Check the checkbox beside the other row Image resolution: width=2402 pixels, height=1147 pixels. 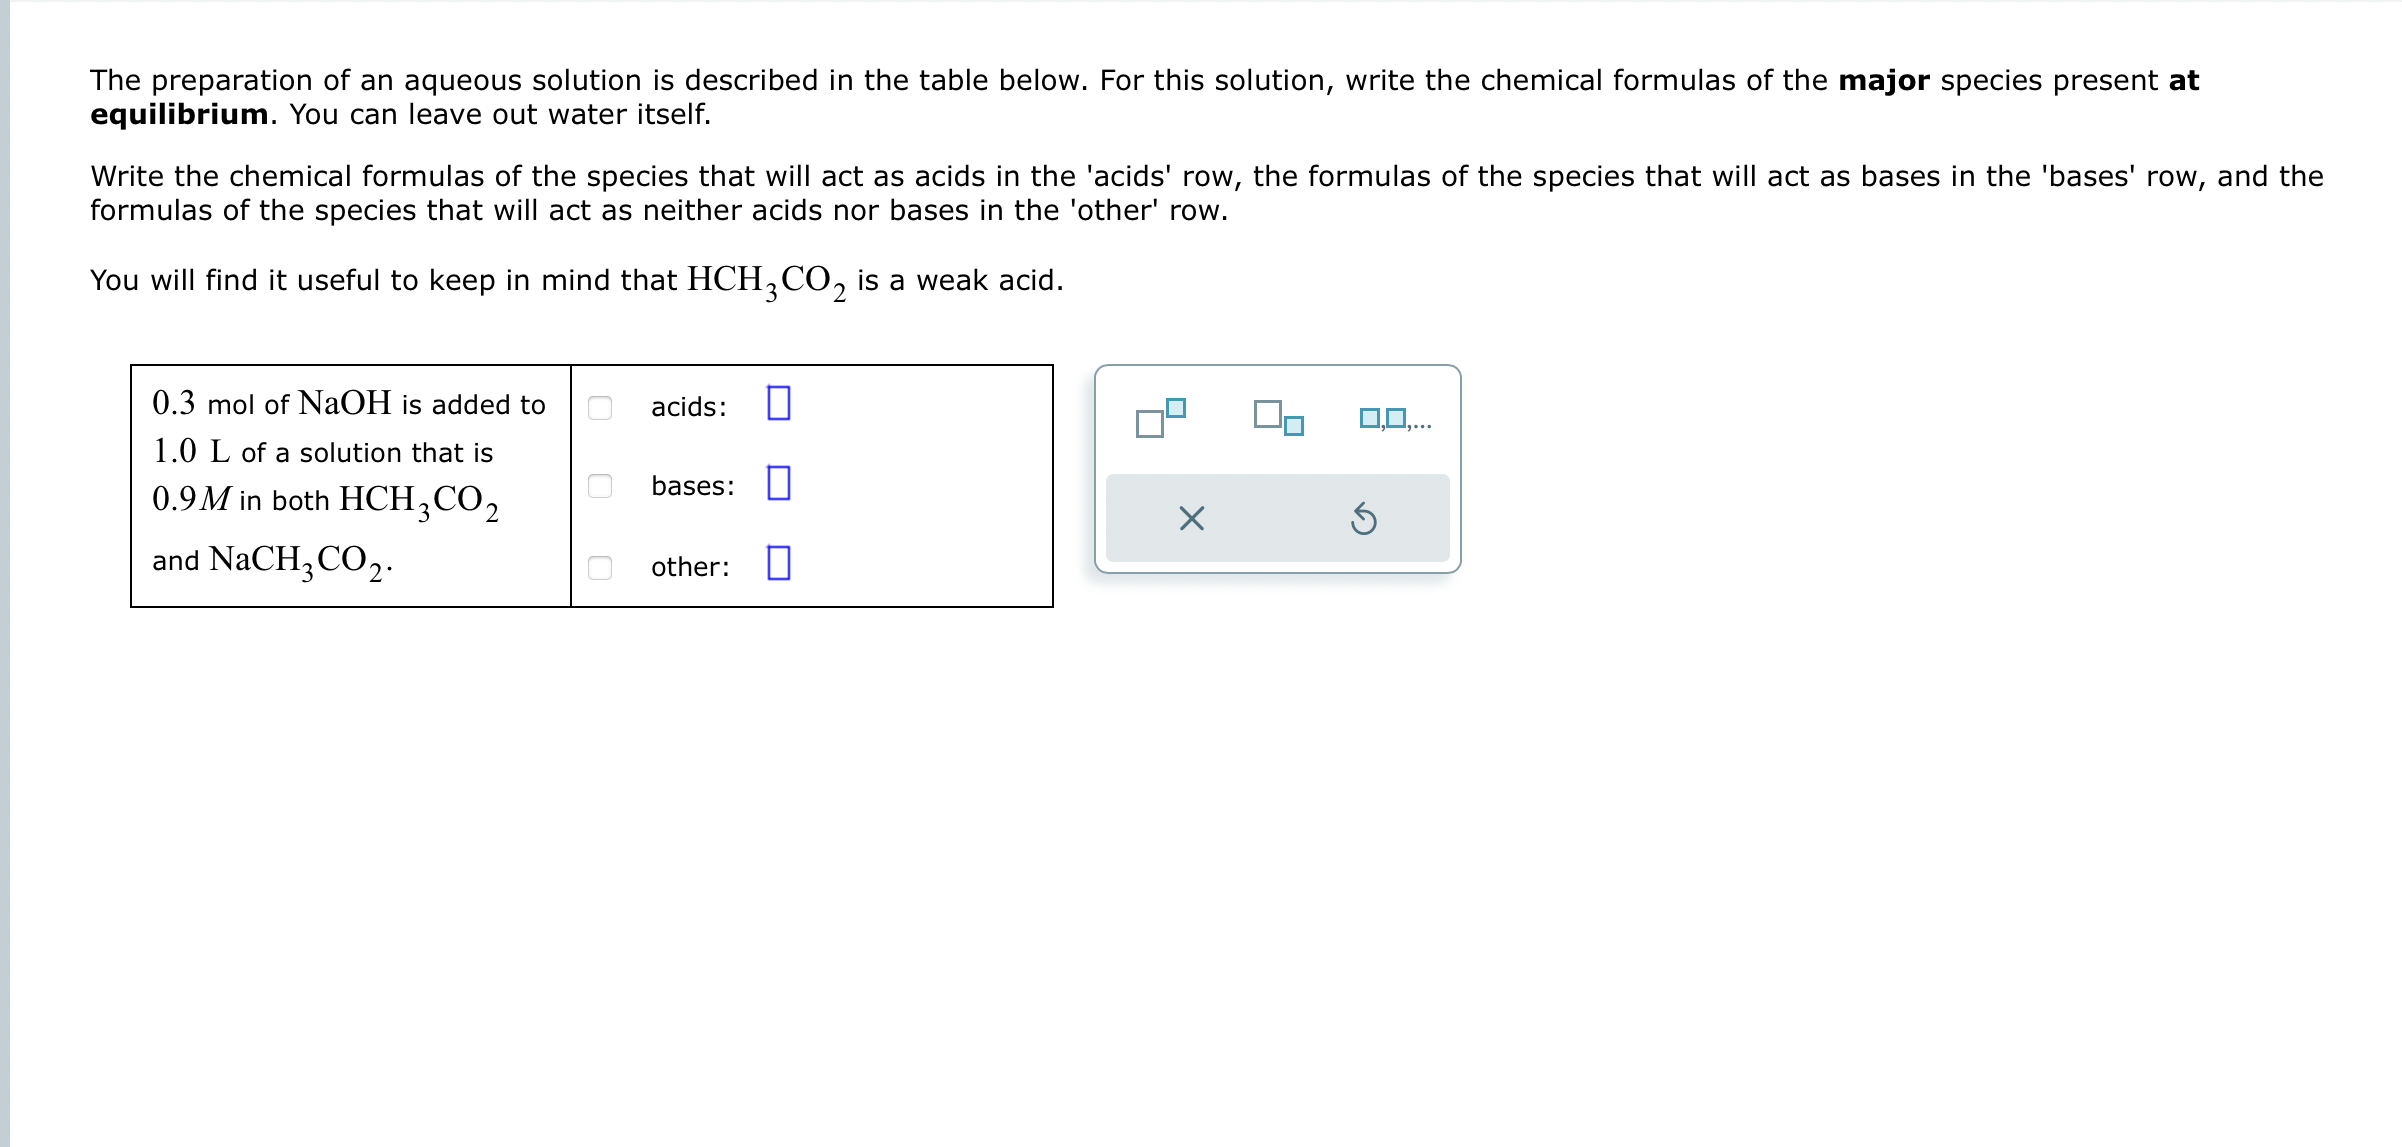click(601, 566)
